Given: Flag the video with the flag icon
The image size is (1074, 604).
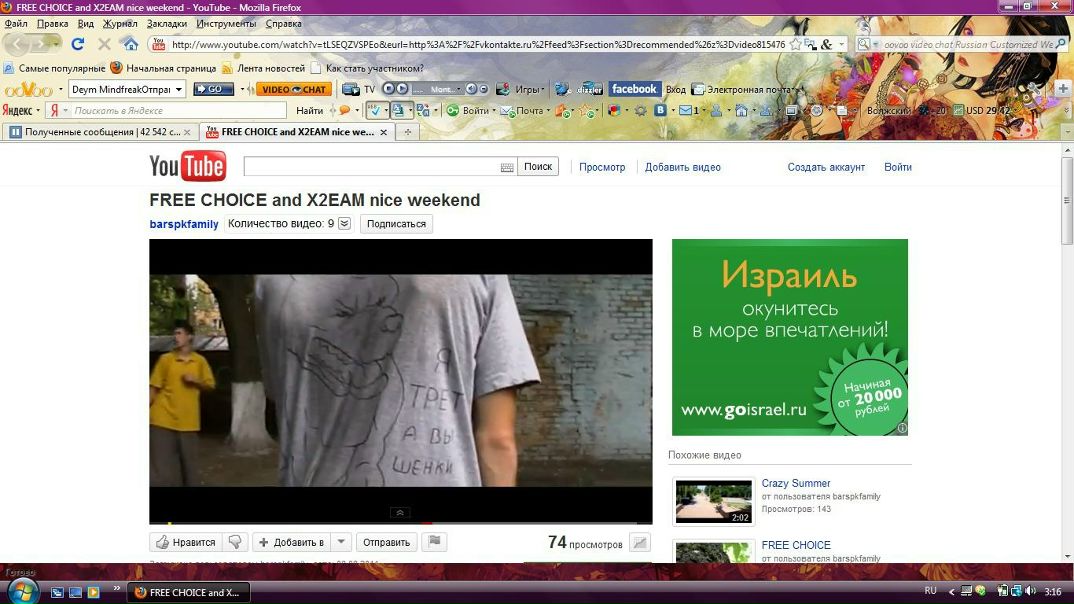Looking at the screenshot, I should [433, 542].
